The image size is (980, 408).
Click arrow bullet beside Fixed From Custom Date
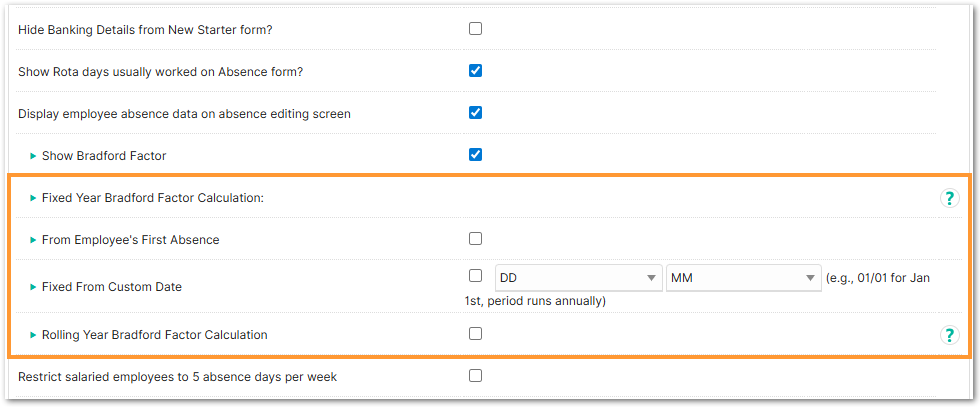[x=33, y=287]
